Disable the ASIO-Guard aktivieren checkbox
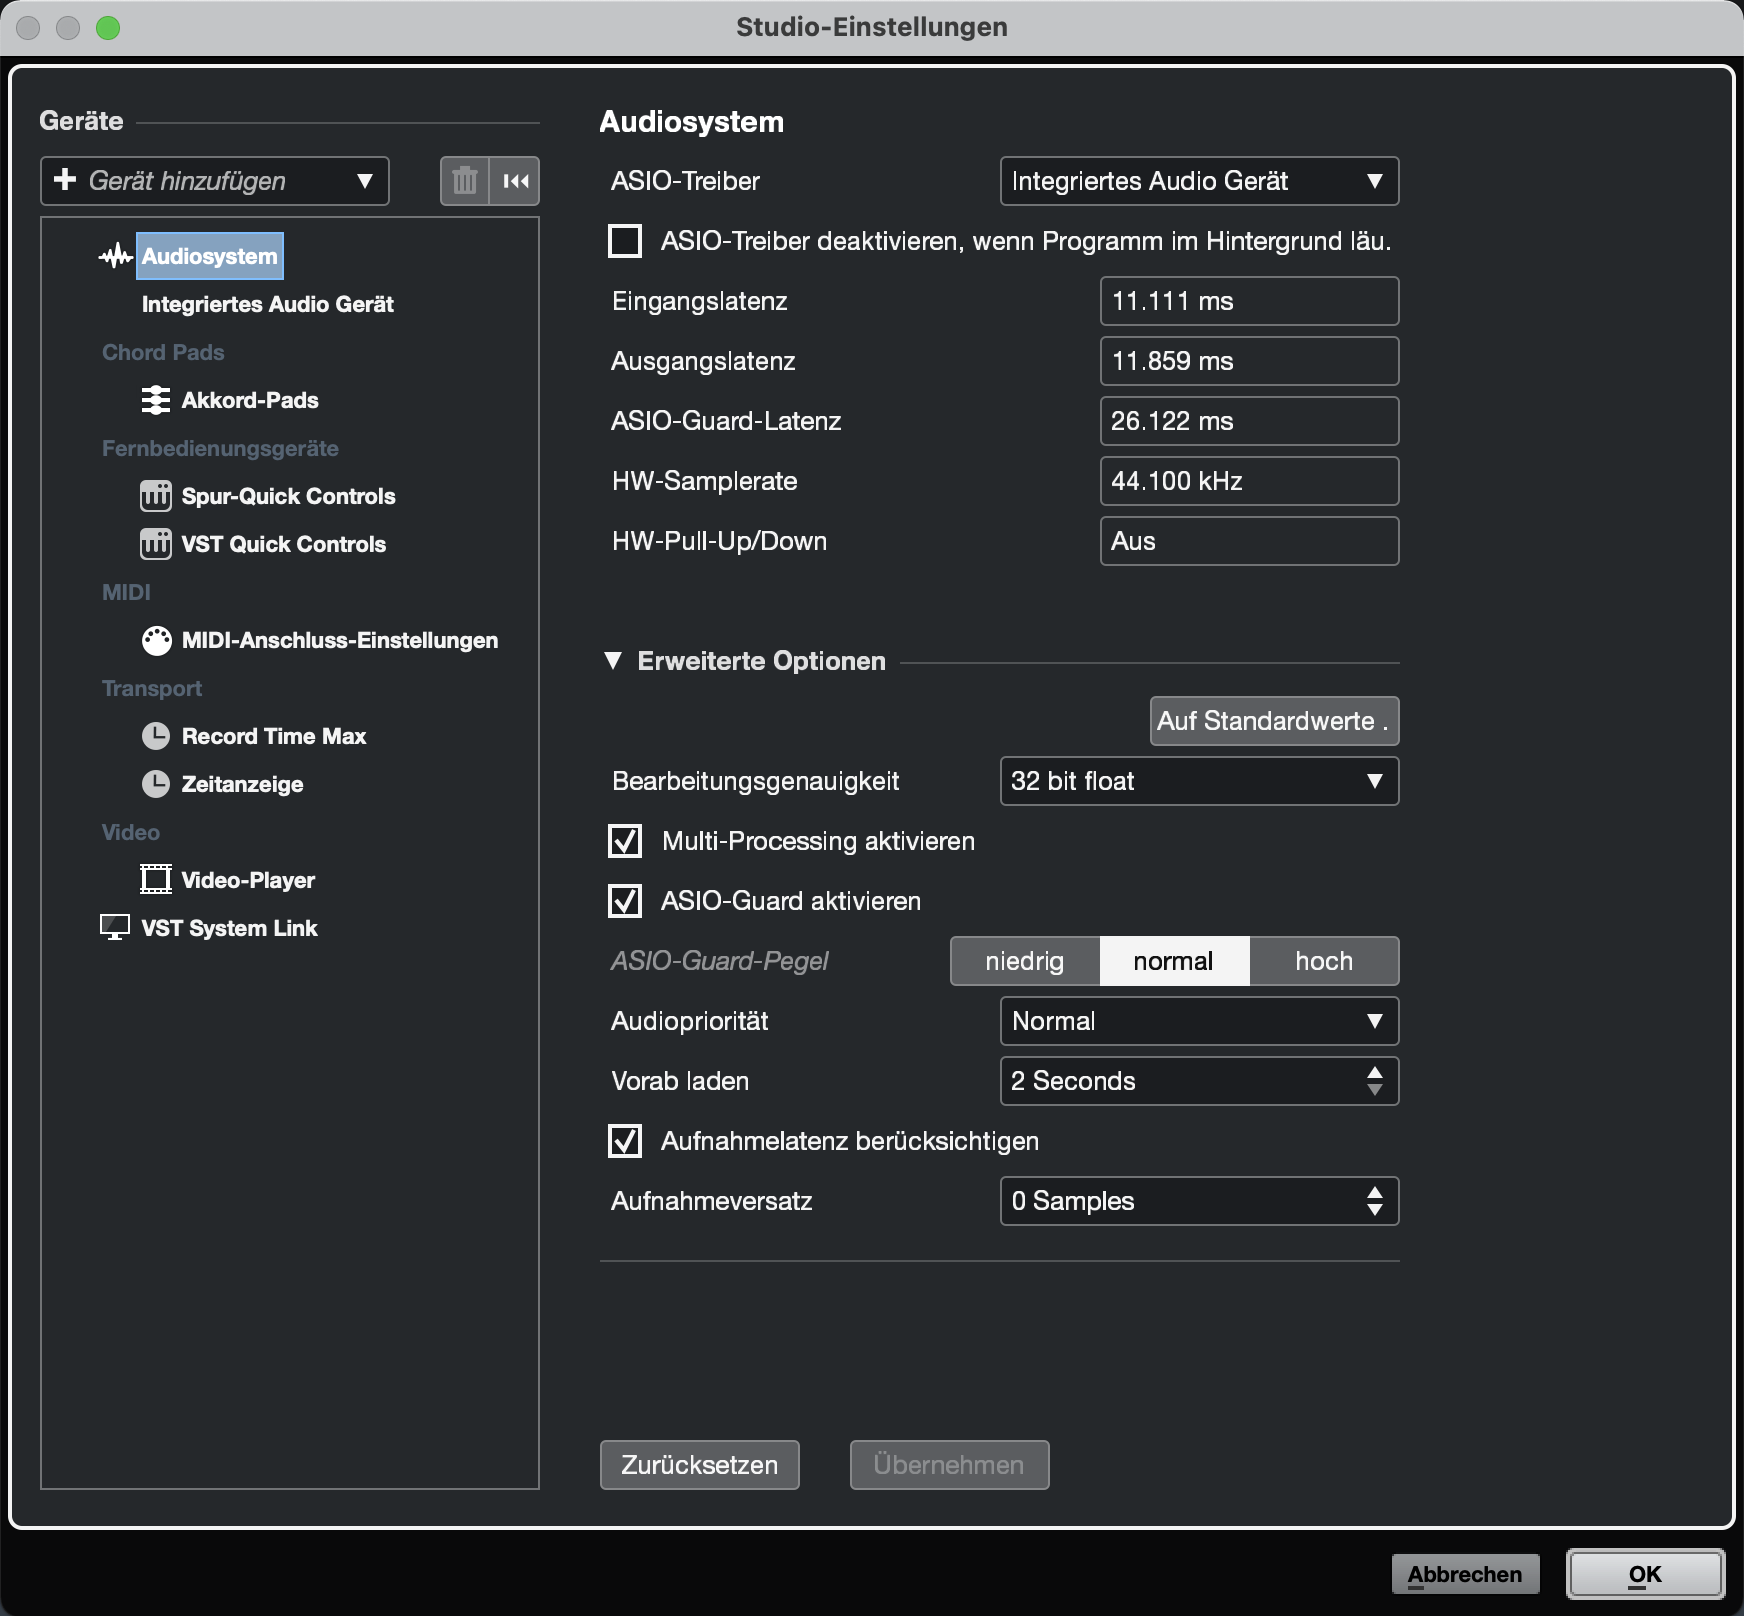 tap(625, 901)
